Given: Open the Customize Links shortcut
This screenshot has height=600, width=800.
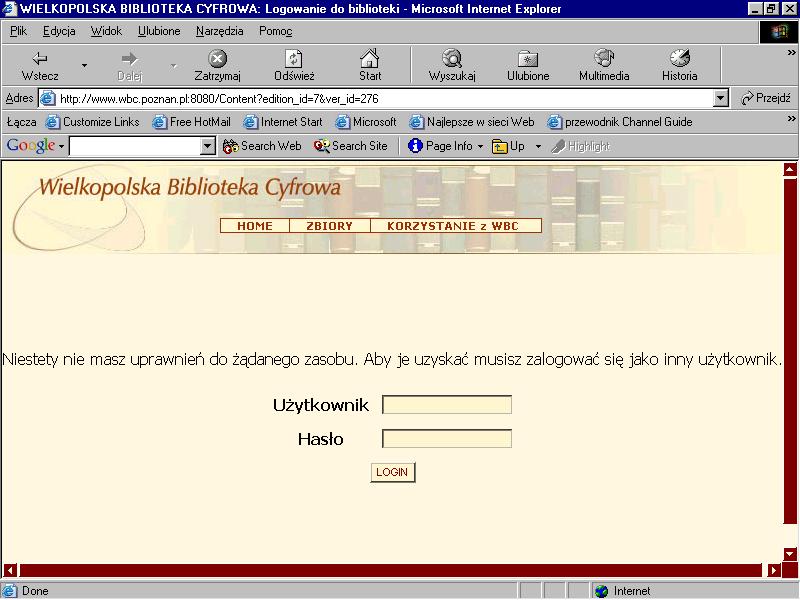Looking at the screenshot, I should coord(92,122).
